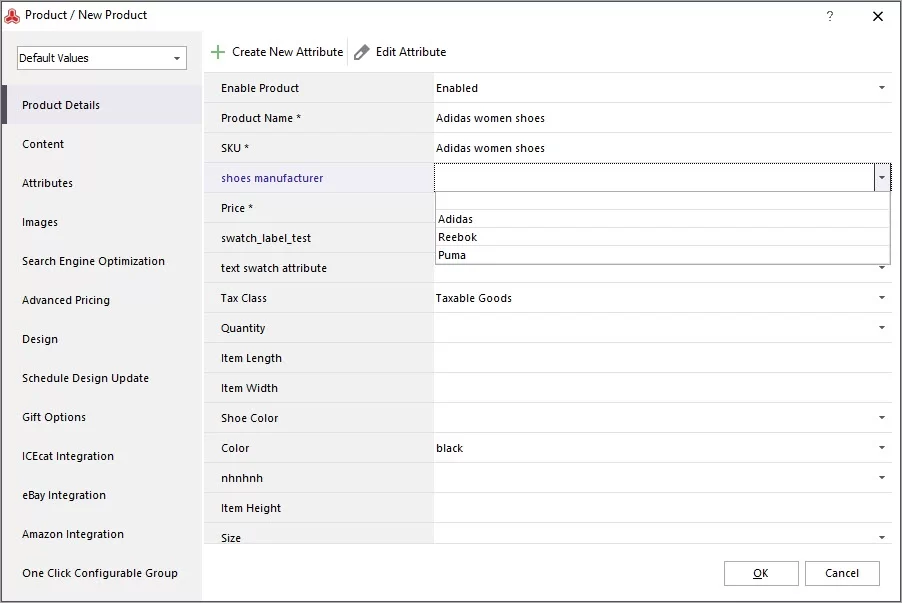Screen dimensions: 902x603
Task: Click the OK button
Action: [761, 573]
